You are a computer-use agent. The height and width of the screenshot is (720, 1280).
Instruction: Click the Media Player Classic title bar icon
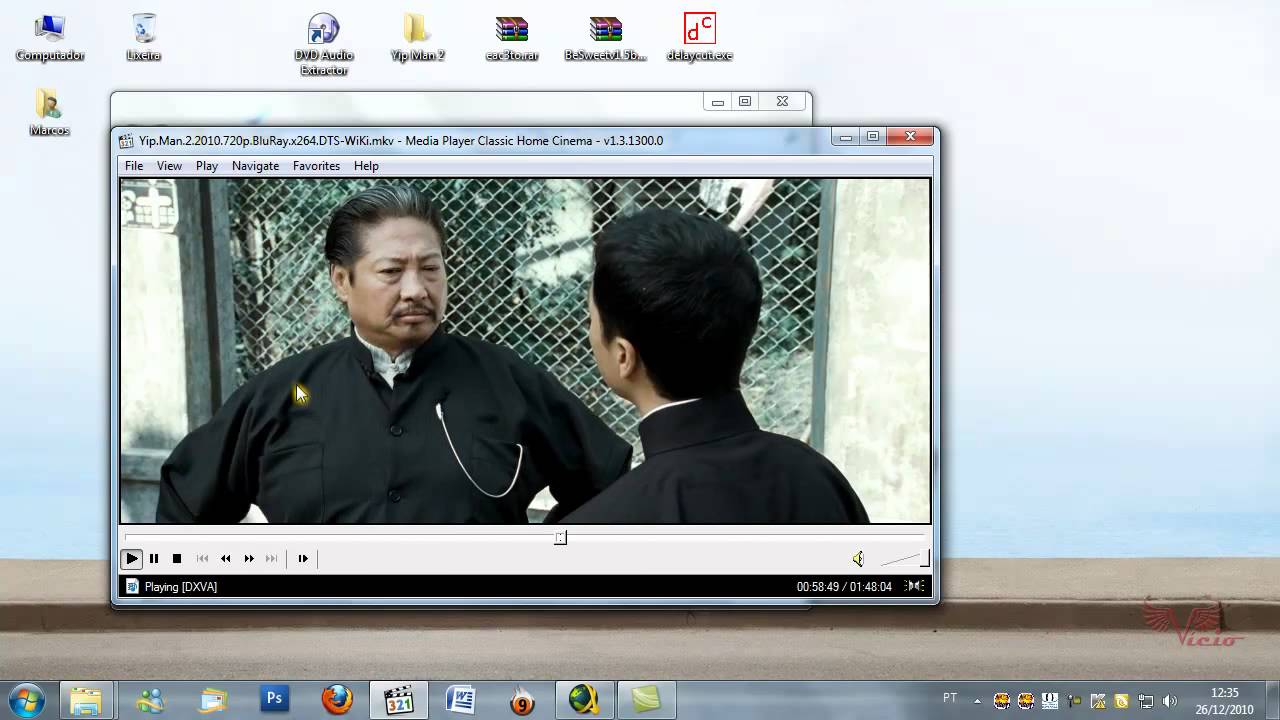click(x=126, y=141)
